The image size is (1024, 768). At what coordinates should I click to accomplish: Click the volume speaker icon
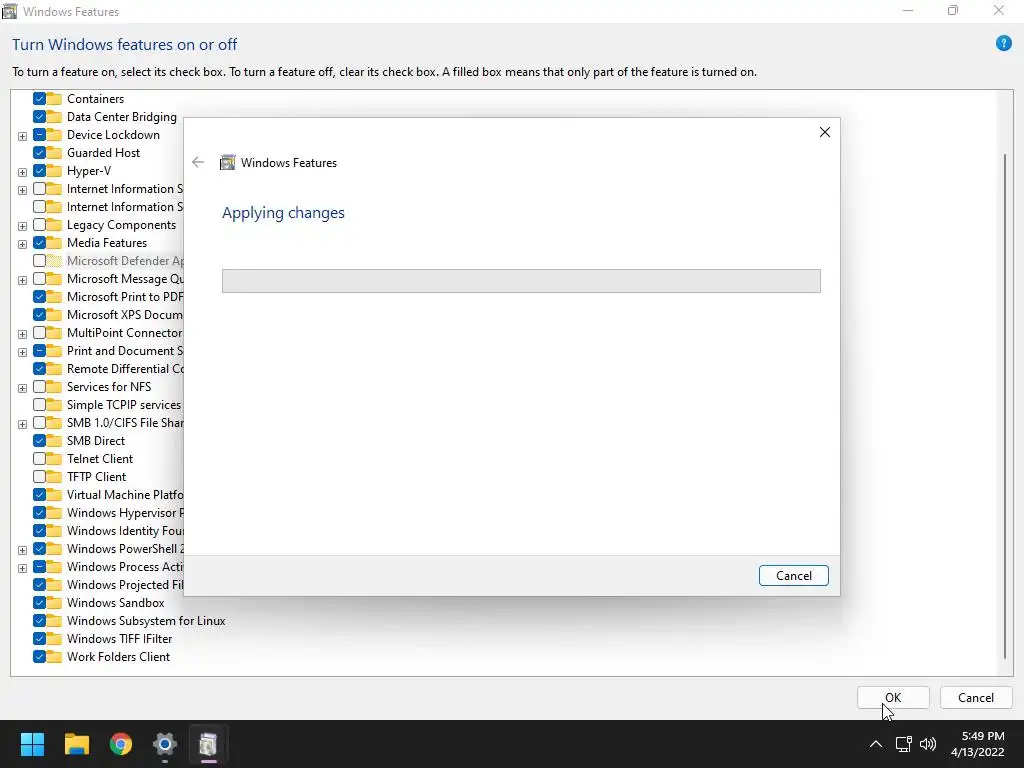927,744
